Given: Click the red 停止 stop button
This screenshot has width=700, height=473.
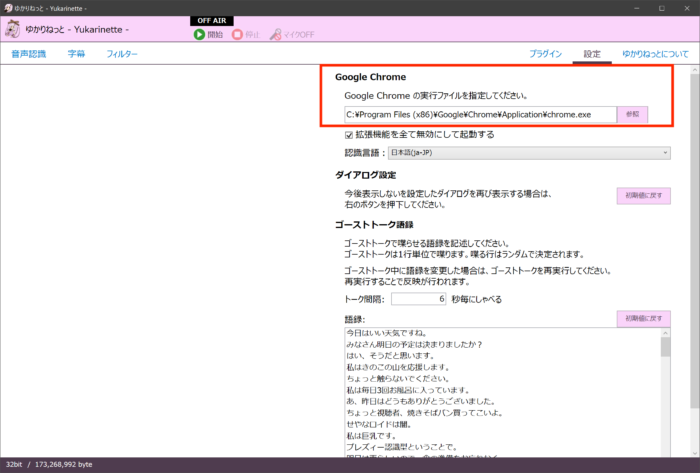Looking at the screenshot, I should coord(246,34).
